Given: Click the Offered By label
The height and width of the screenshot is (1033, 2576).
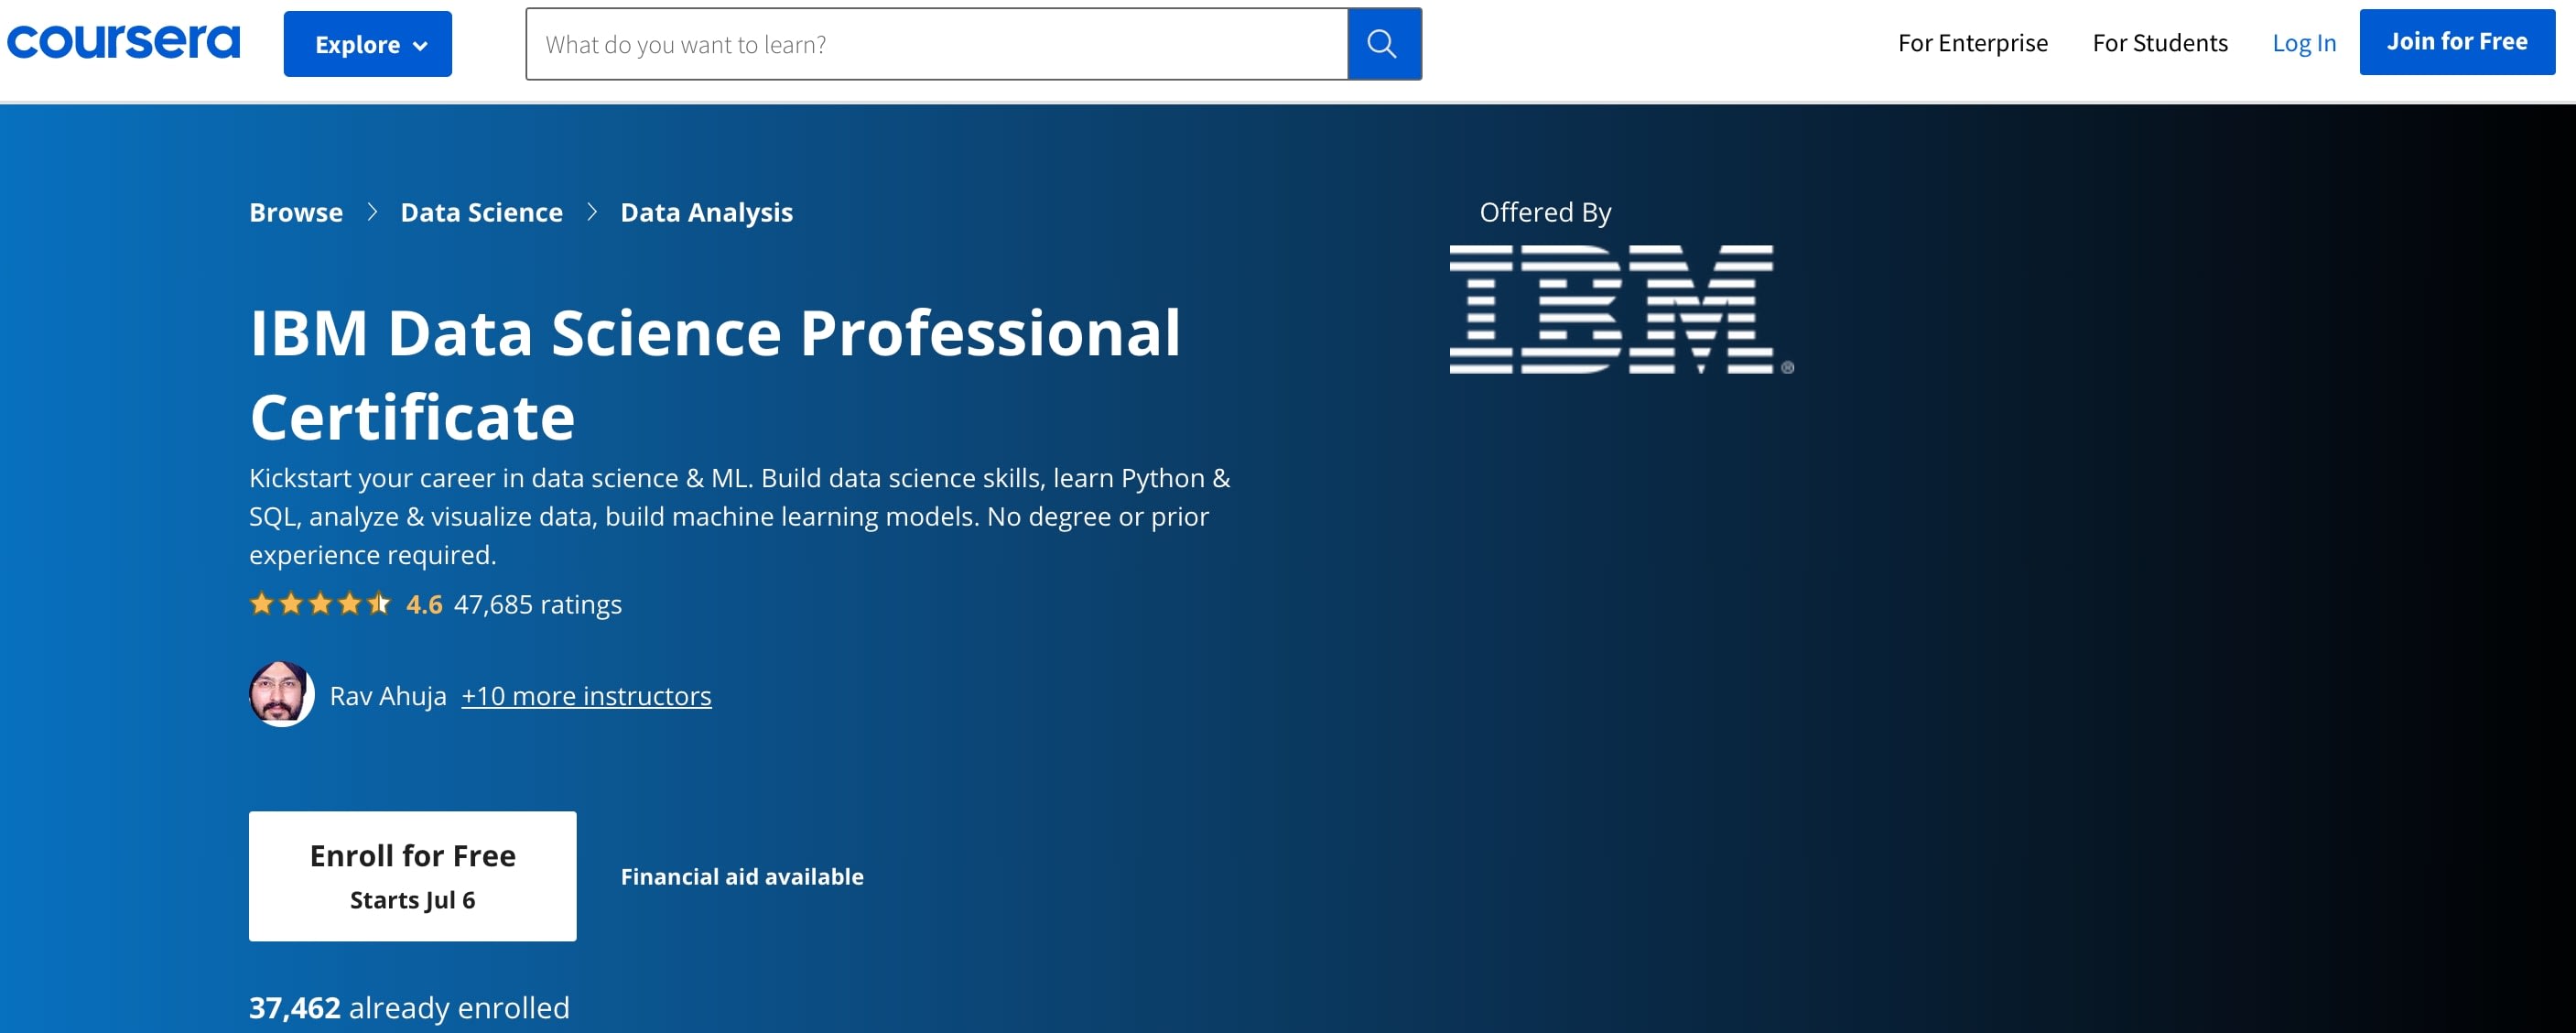Looking at the screenshot, I should click(x=1545, y=212).
